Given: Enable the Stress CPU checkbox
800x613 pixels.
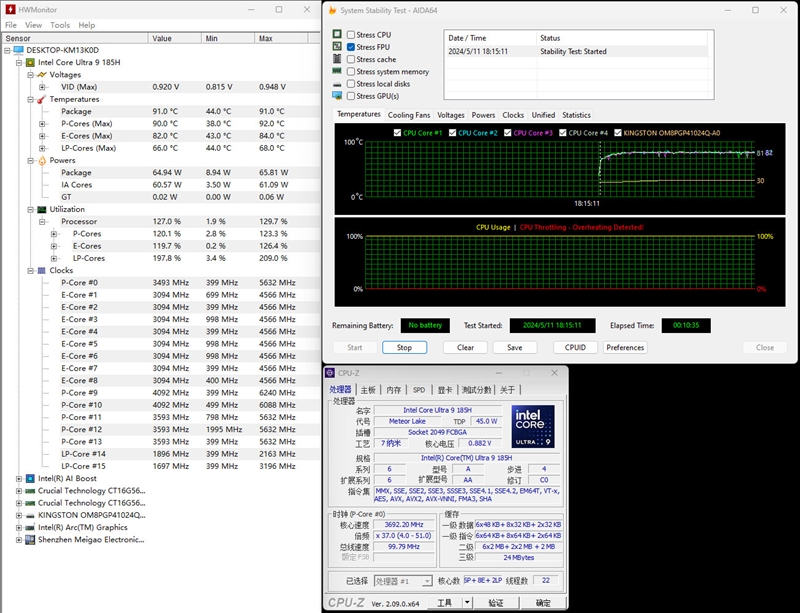Looking at the screenshot, I should coord(351,35).
